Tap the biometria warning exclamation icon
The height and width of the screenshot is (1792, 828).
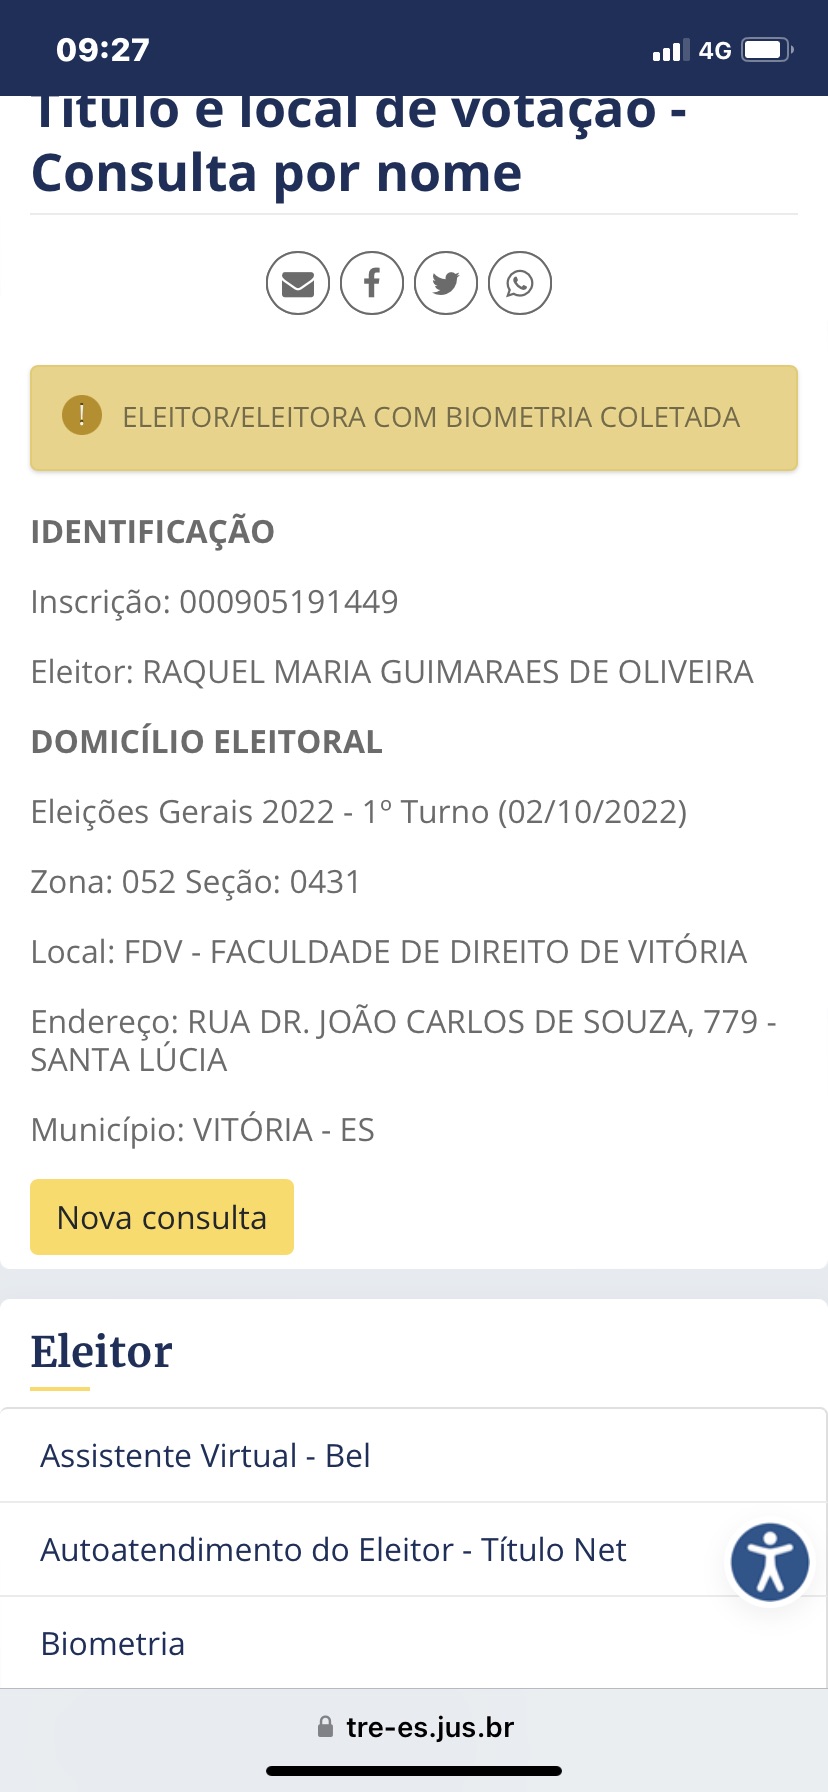point(82,415)
